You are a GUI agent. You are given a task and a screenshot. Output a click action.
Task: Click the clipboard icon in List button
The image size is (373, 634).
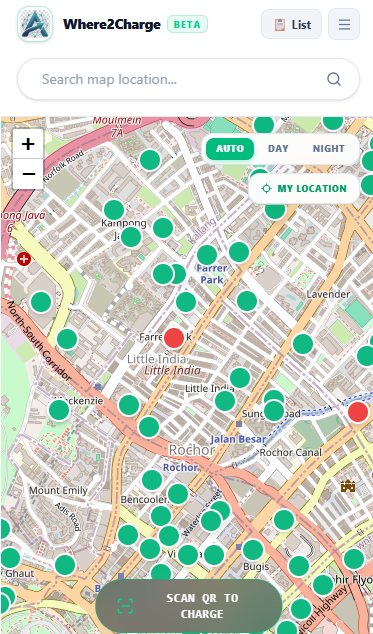tap(280, 25)
